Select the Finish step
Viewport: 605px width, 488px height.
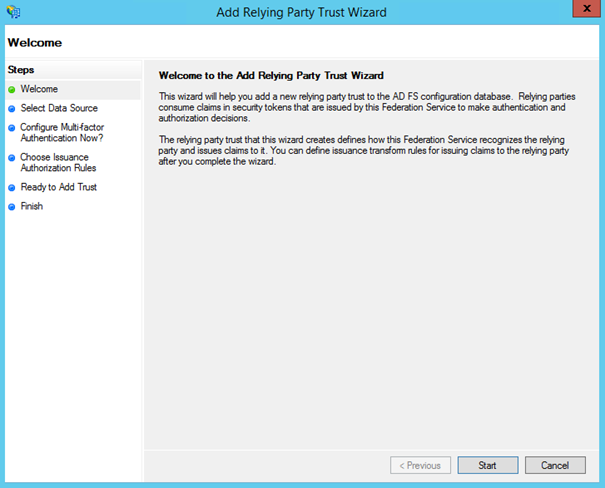tap(32, 206)
